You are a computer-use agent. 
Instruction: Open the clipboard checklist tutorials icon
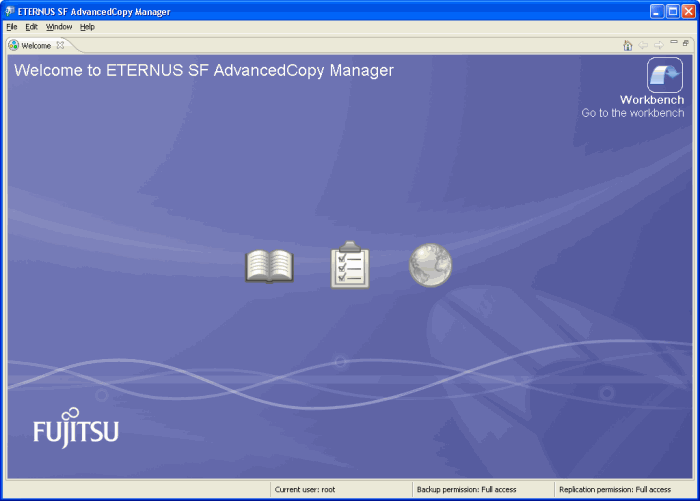click(350, 265)
